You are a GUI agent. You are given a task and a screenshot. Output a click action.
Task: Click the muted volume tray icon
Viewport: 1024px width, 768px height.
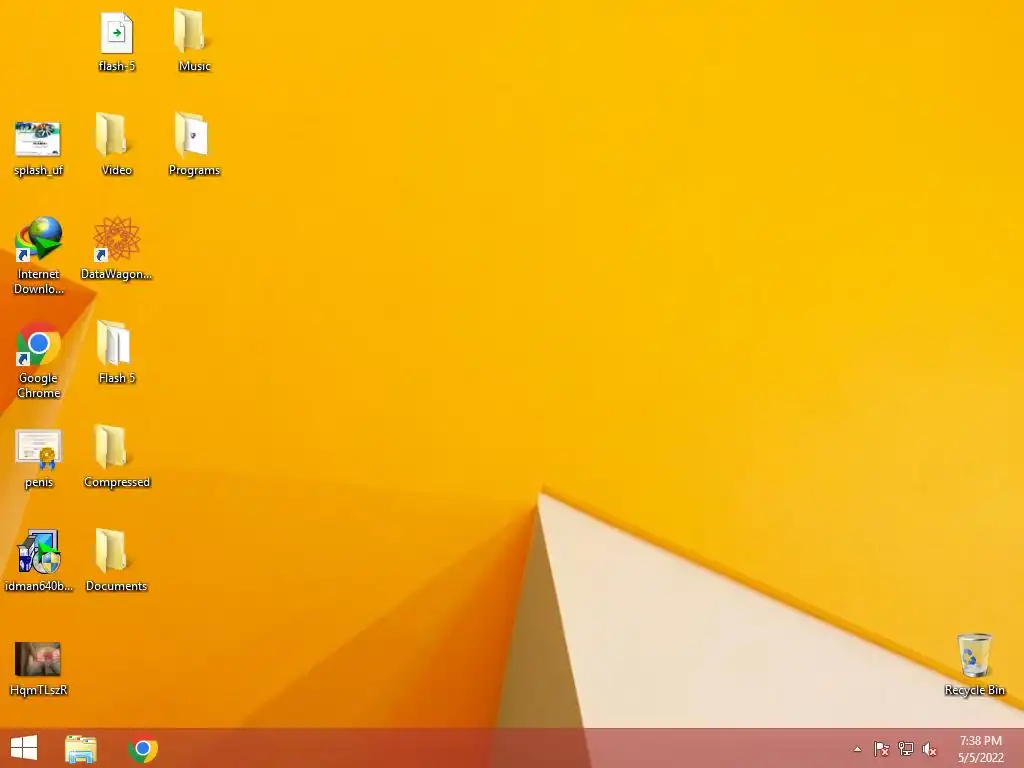tap(929, 749)
